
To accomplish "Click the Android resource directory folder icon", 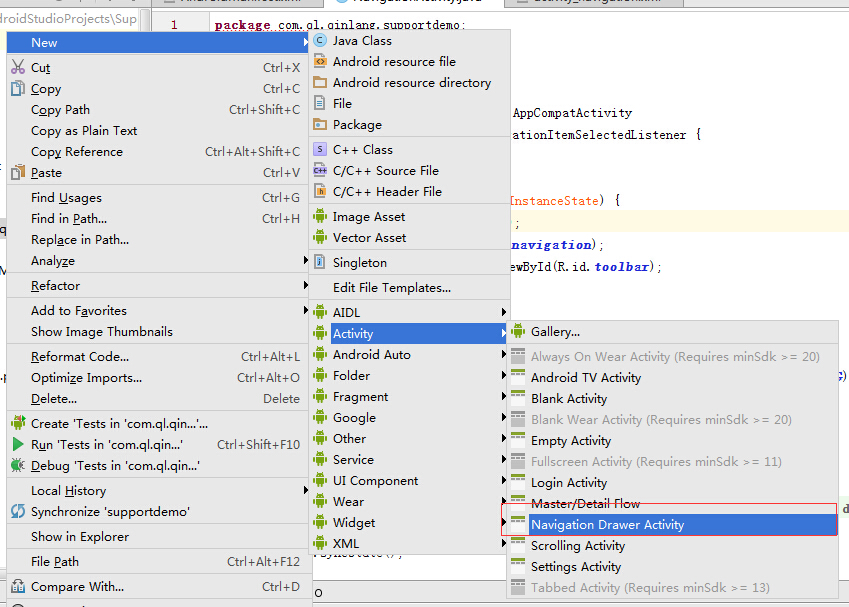I will coord(321,82).
